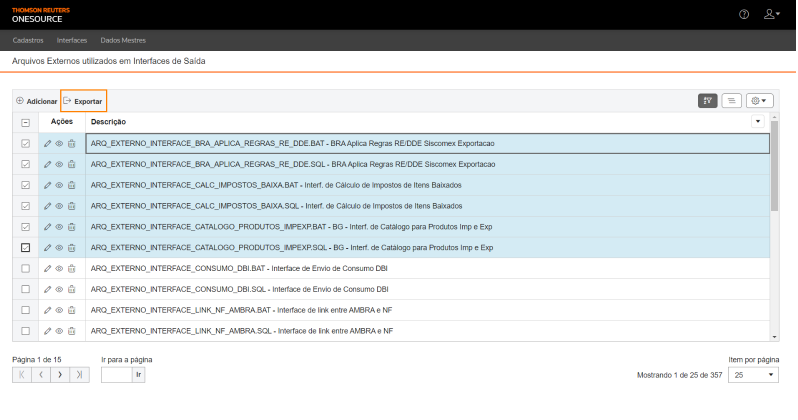
Task: Uncheck the CALC_IMPOSTOS_BAIXA.SQL row checkbox
Action: pyautogui.click(x=25, y=206)
